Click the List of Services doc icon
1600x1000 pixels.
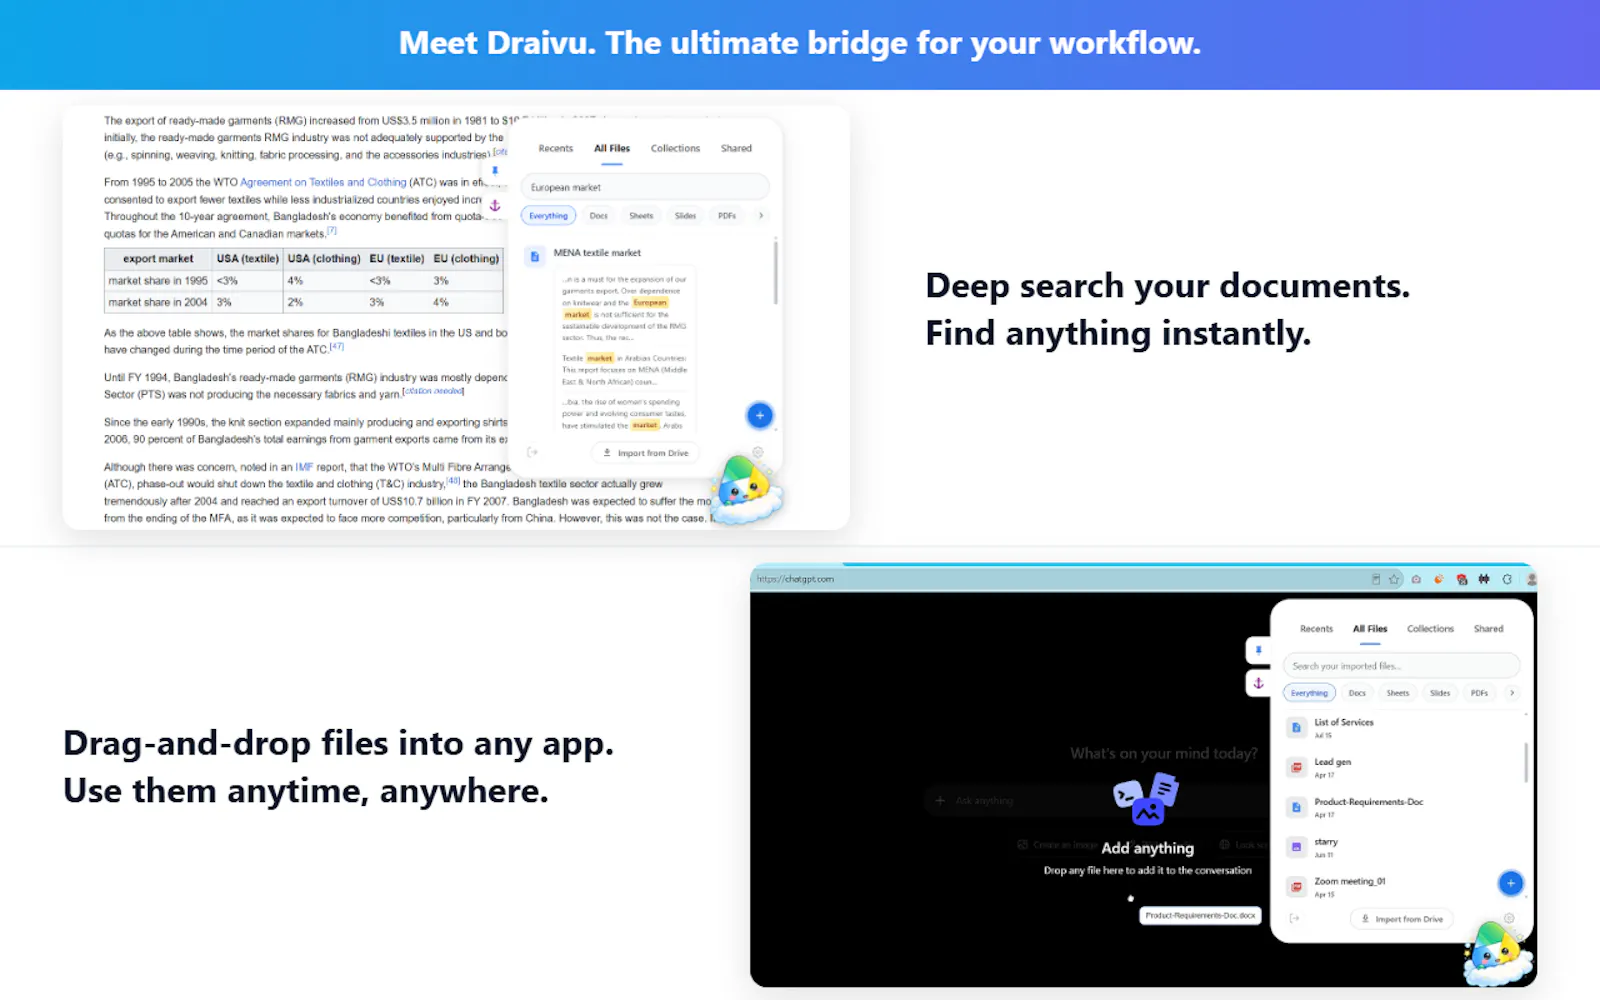pos(1297,728)
